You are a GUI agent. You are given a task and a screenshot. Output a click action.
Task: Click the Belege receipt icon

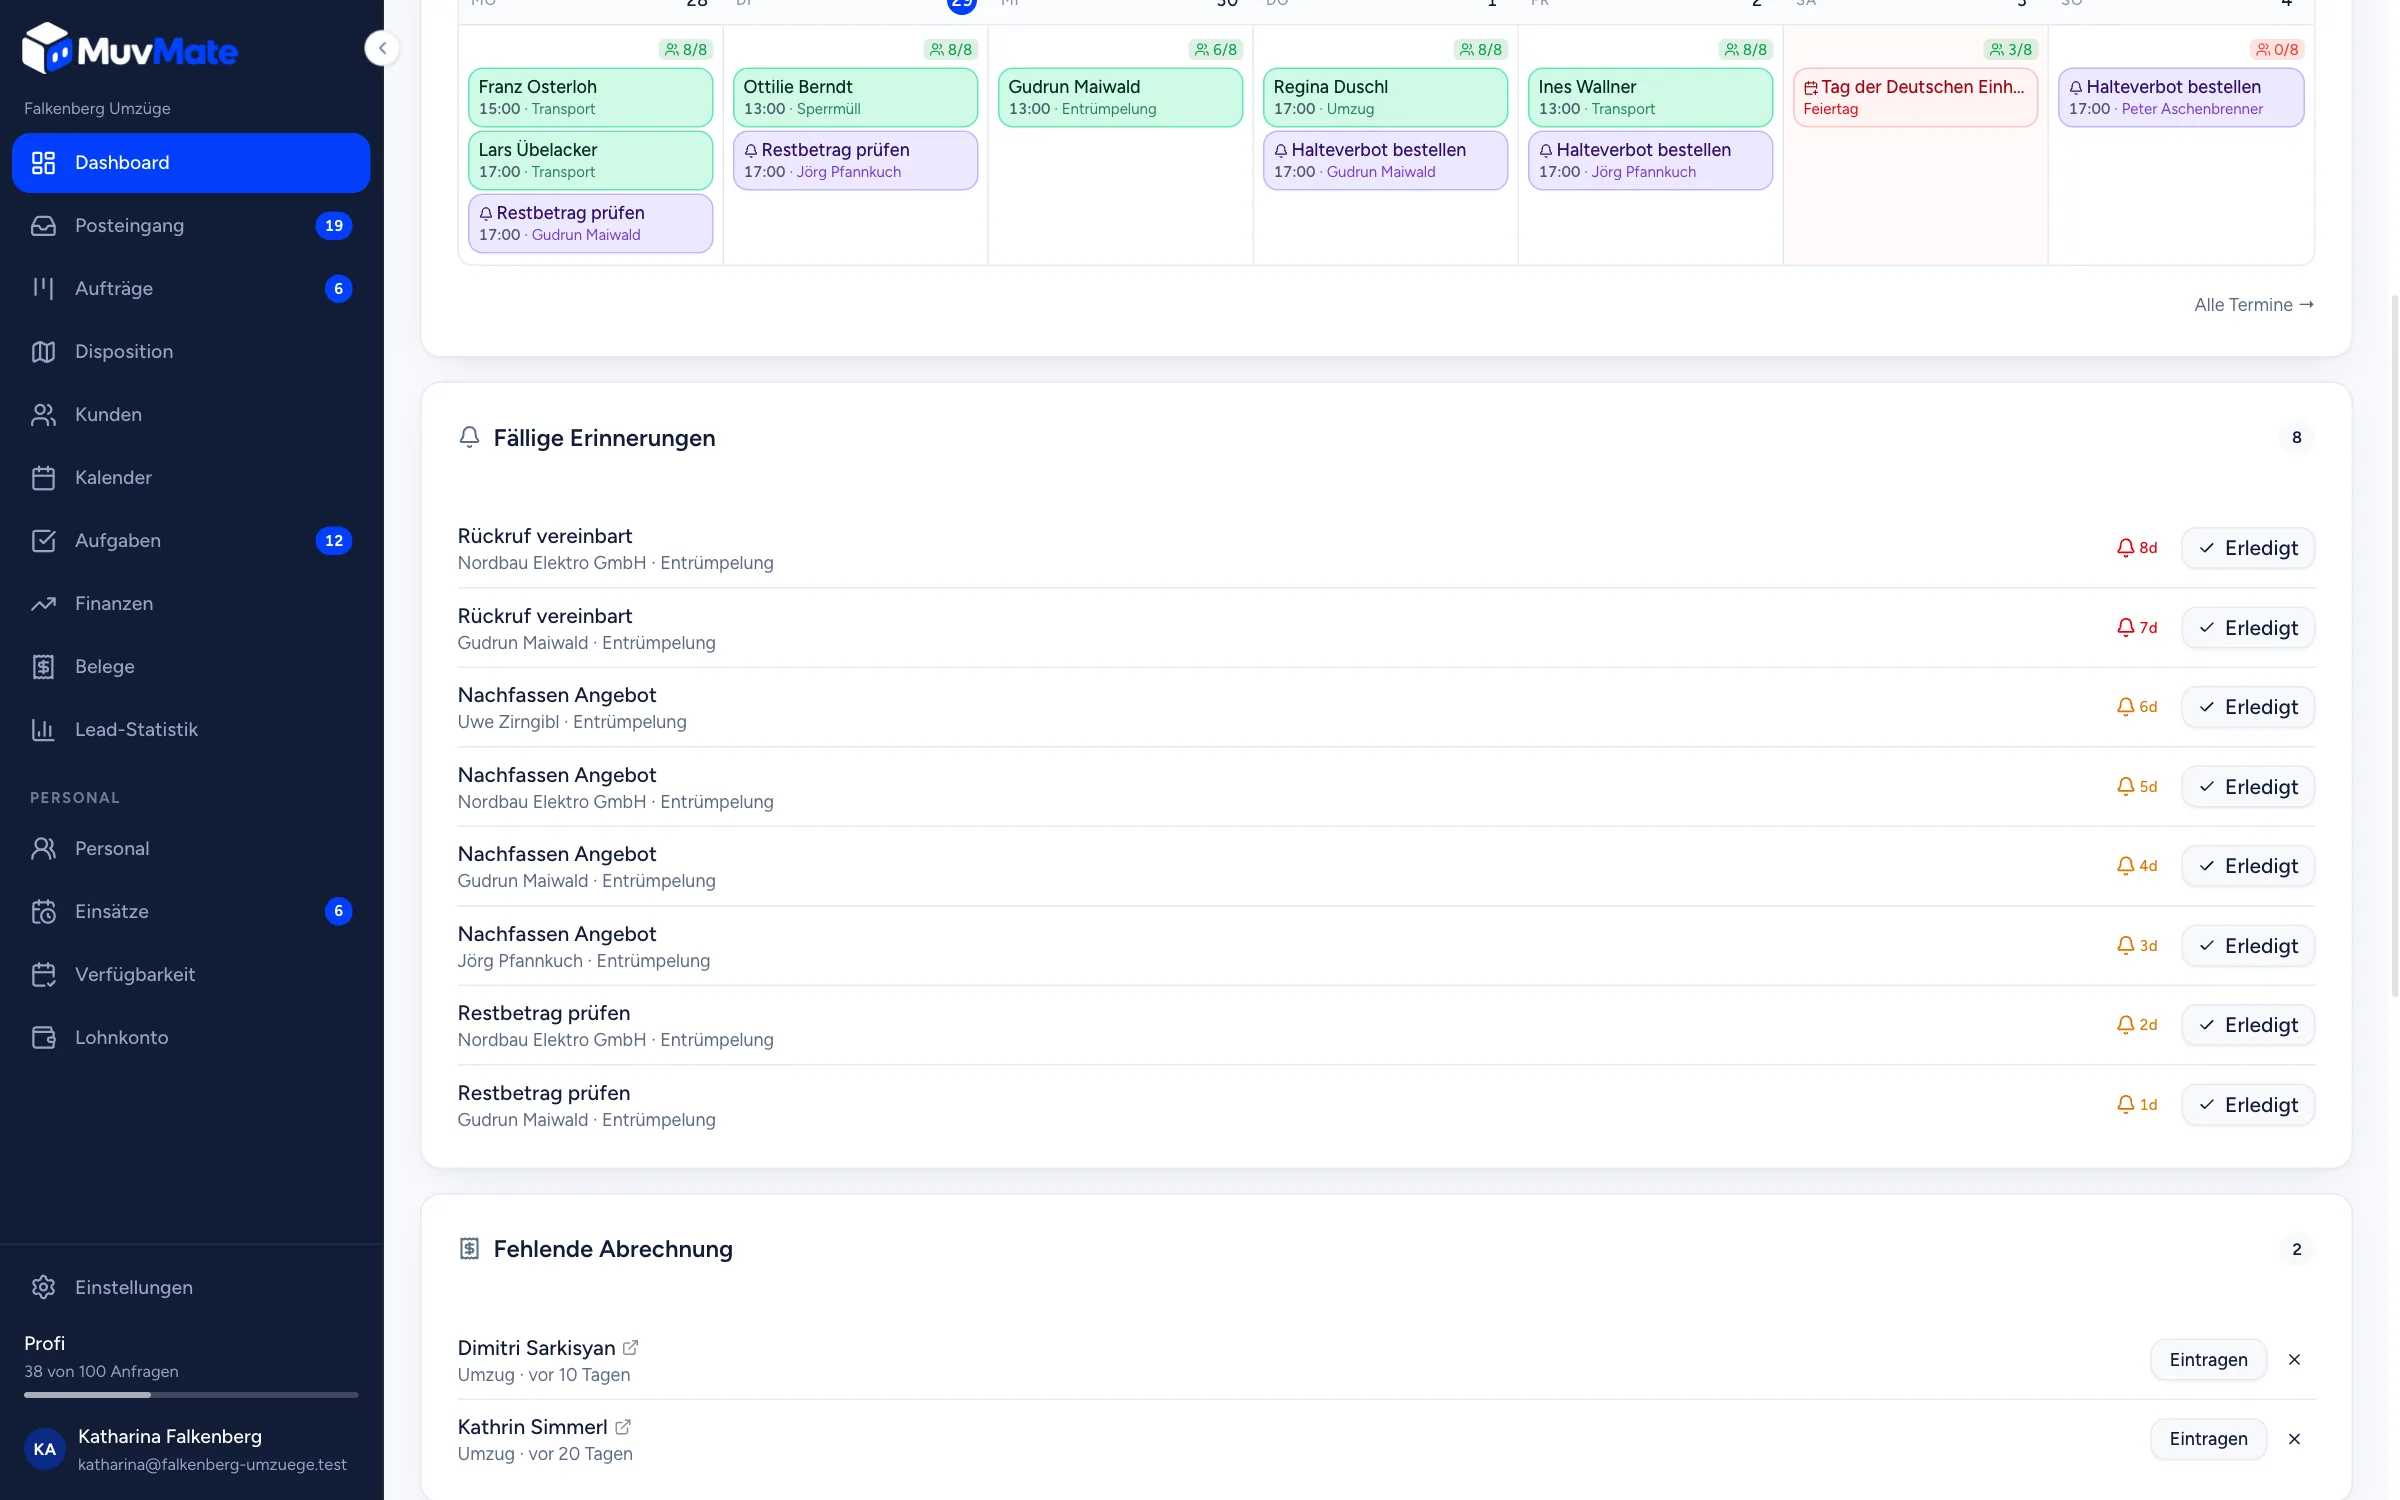click(43, 666)
